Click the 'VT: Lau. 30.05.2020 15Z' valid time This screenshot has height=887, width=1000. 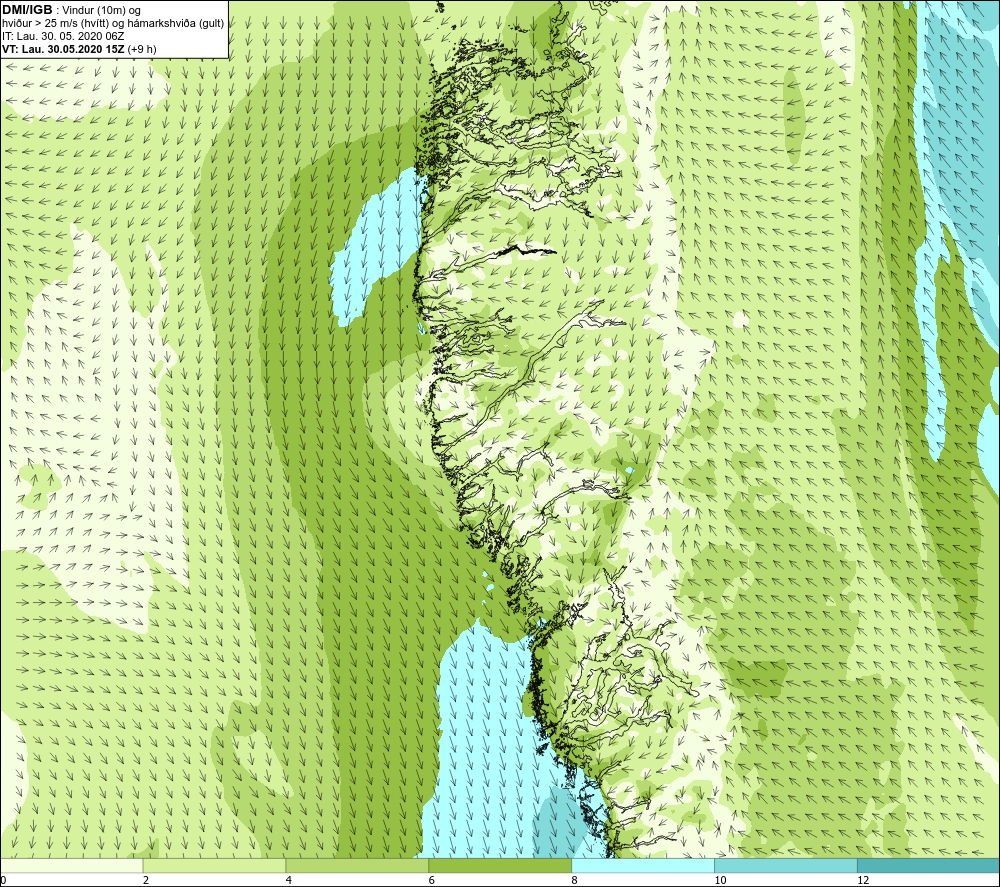pyautogui.click(x=64, y=49)
